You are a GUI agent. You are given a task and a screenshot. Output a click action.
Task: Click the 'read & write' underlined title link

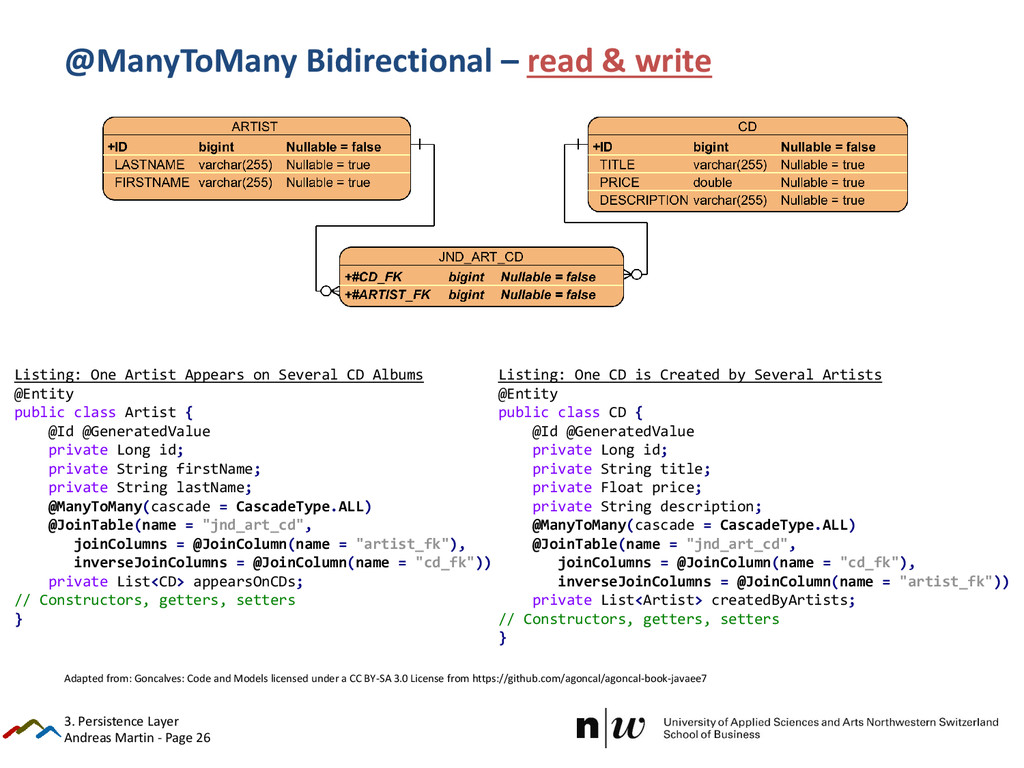(x=619, y=61)
